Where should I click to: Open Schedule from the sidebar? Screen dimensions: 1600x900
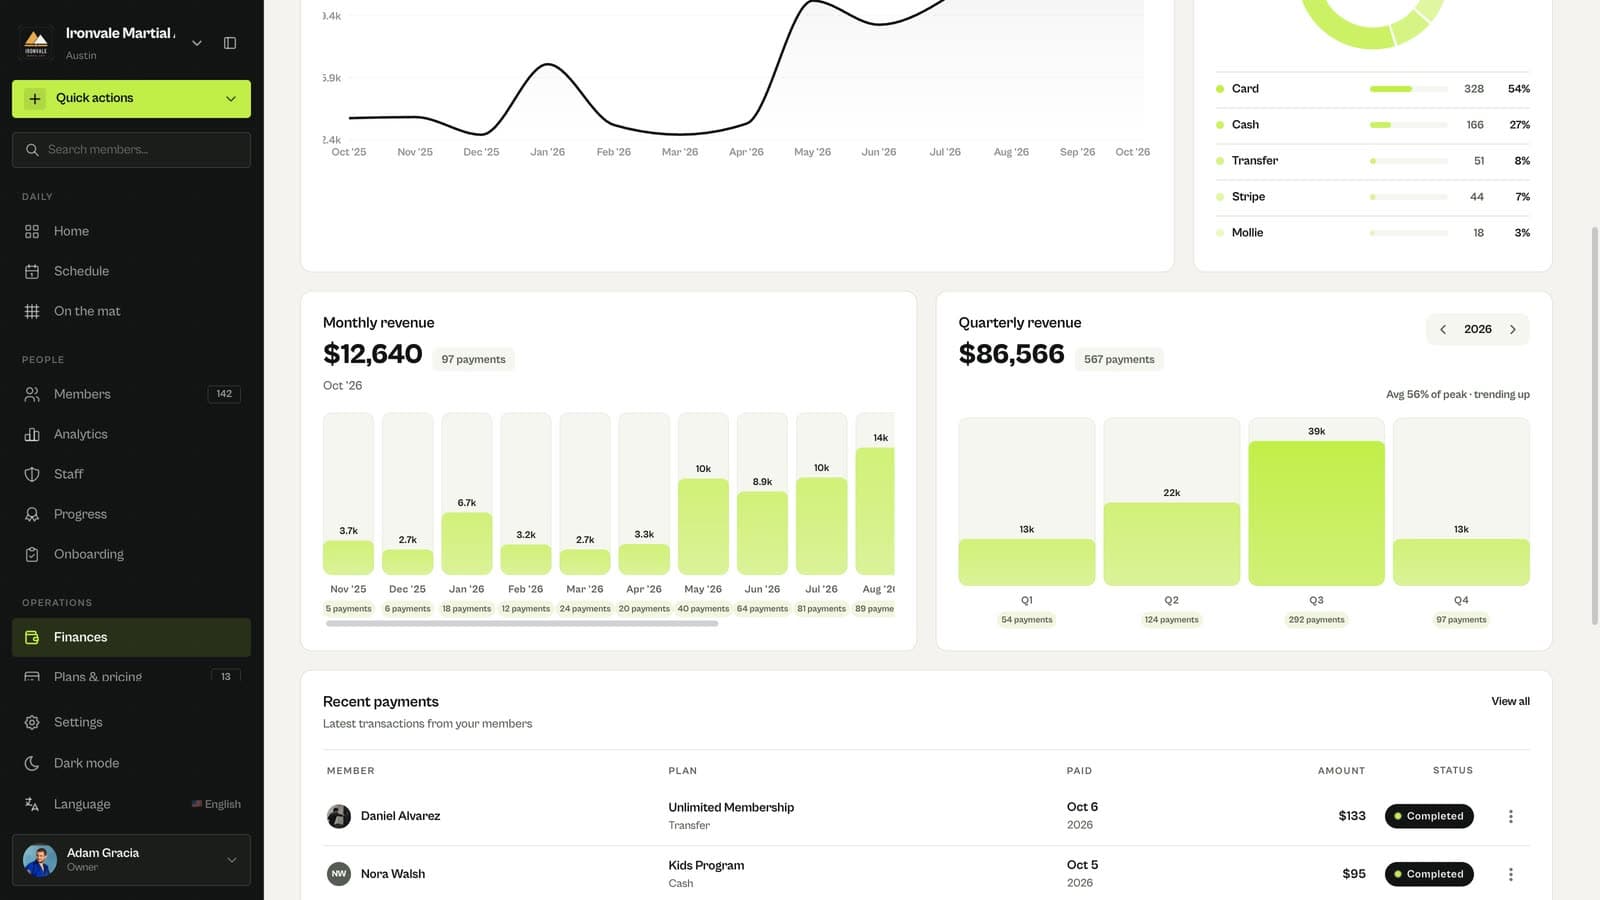click(x=131, y=271)
